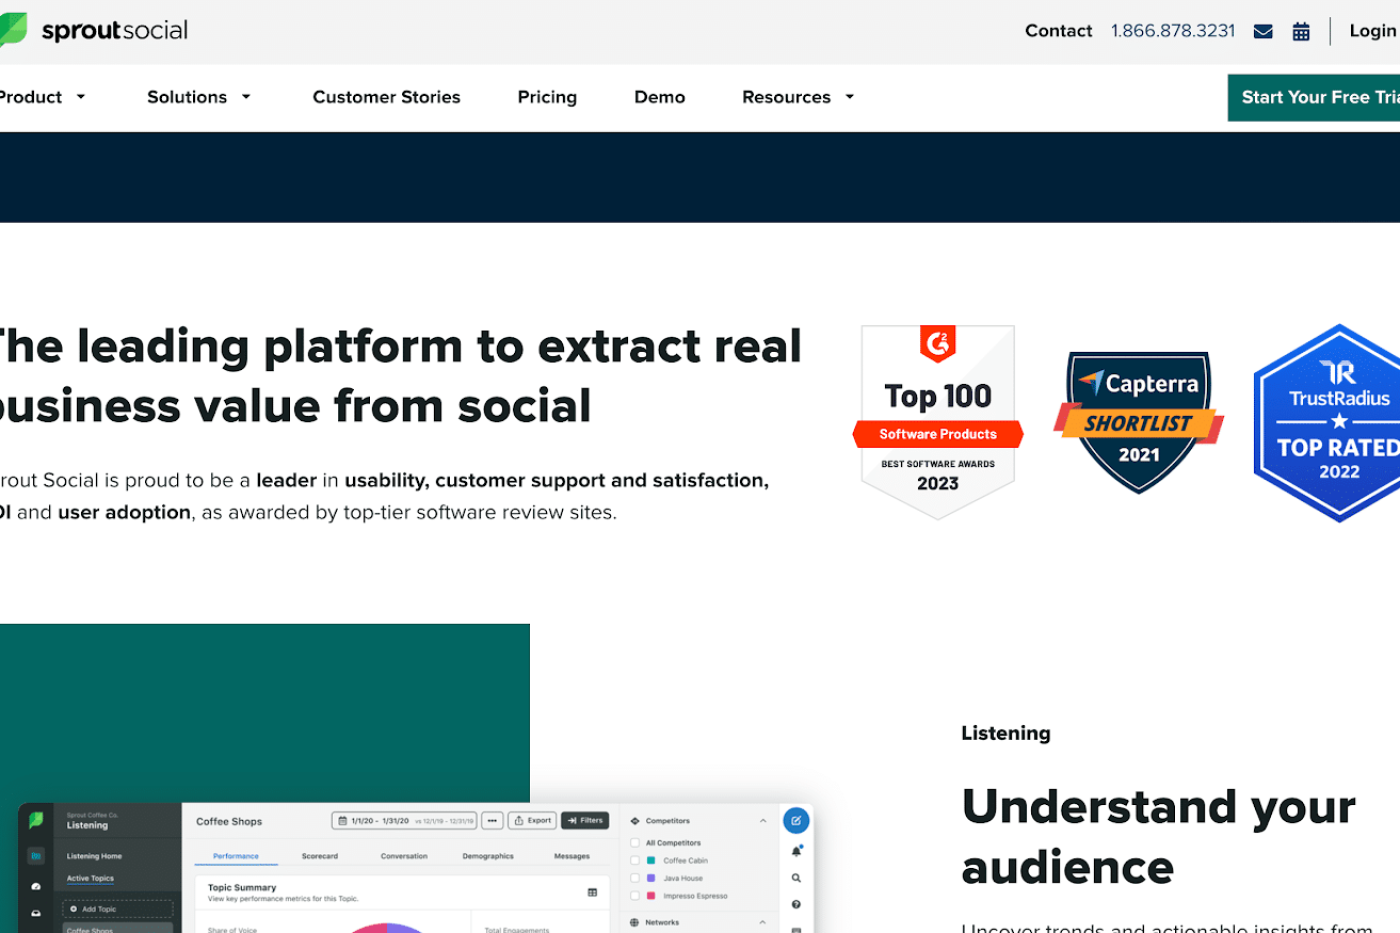
Task: Check the Impresso Espresso checkbox
Action: [635, 896]
